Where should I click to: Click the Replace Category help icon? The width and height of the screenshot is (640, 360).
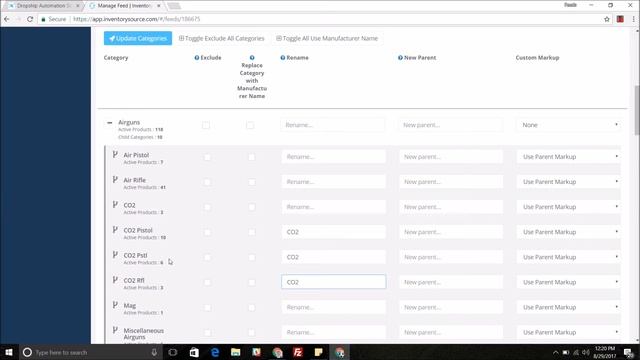[252, 58]
